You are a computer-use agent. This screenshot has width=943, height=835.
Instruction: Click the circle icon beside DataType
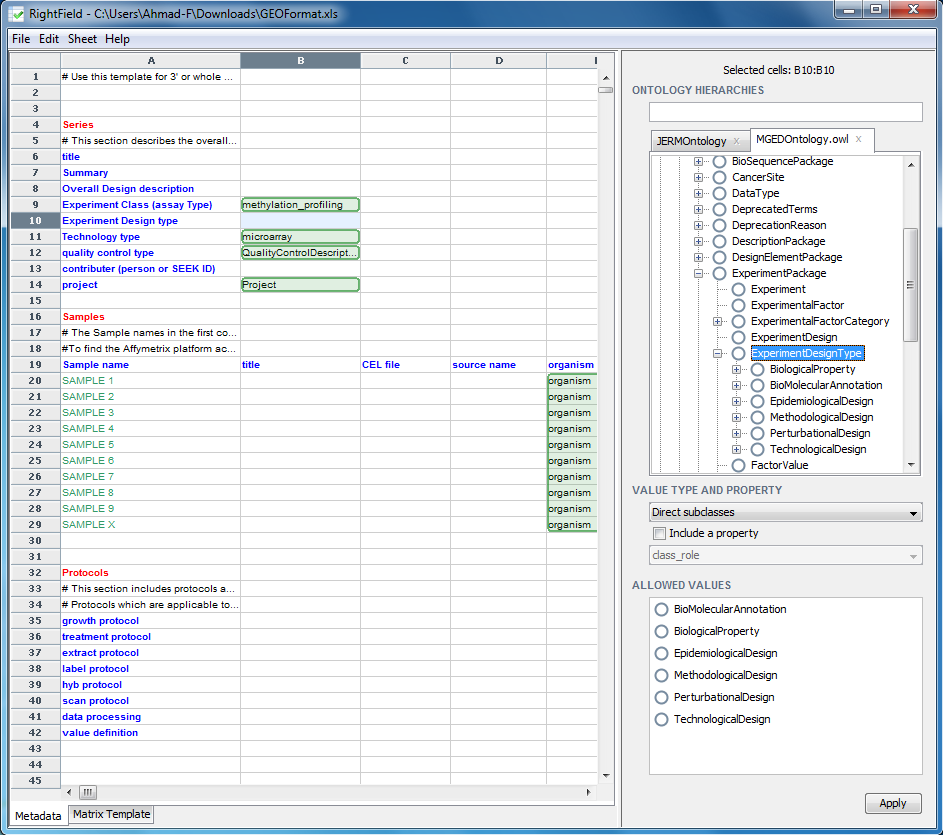(719, 193)
